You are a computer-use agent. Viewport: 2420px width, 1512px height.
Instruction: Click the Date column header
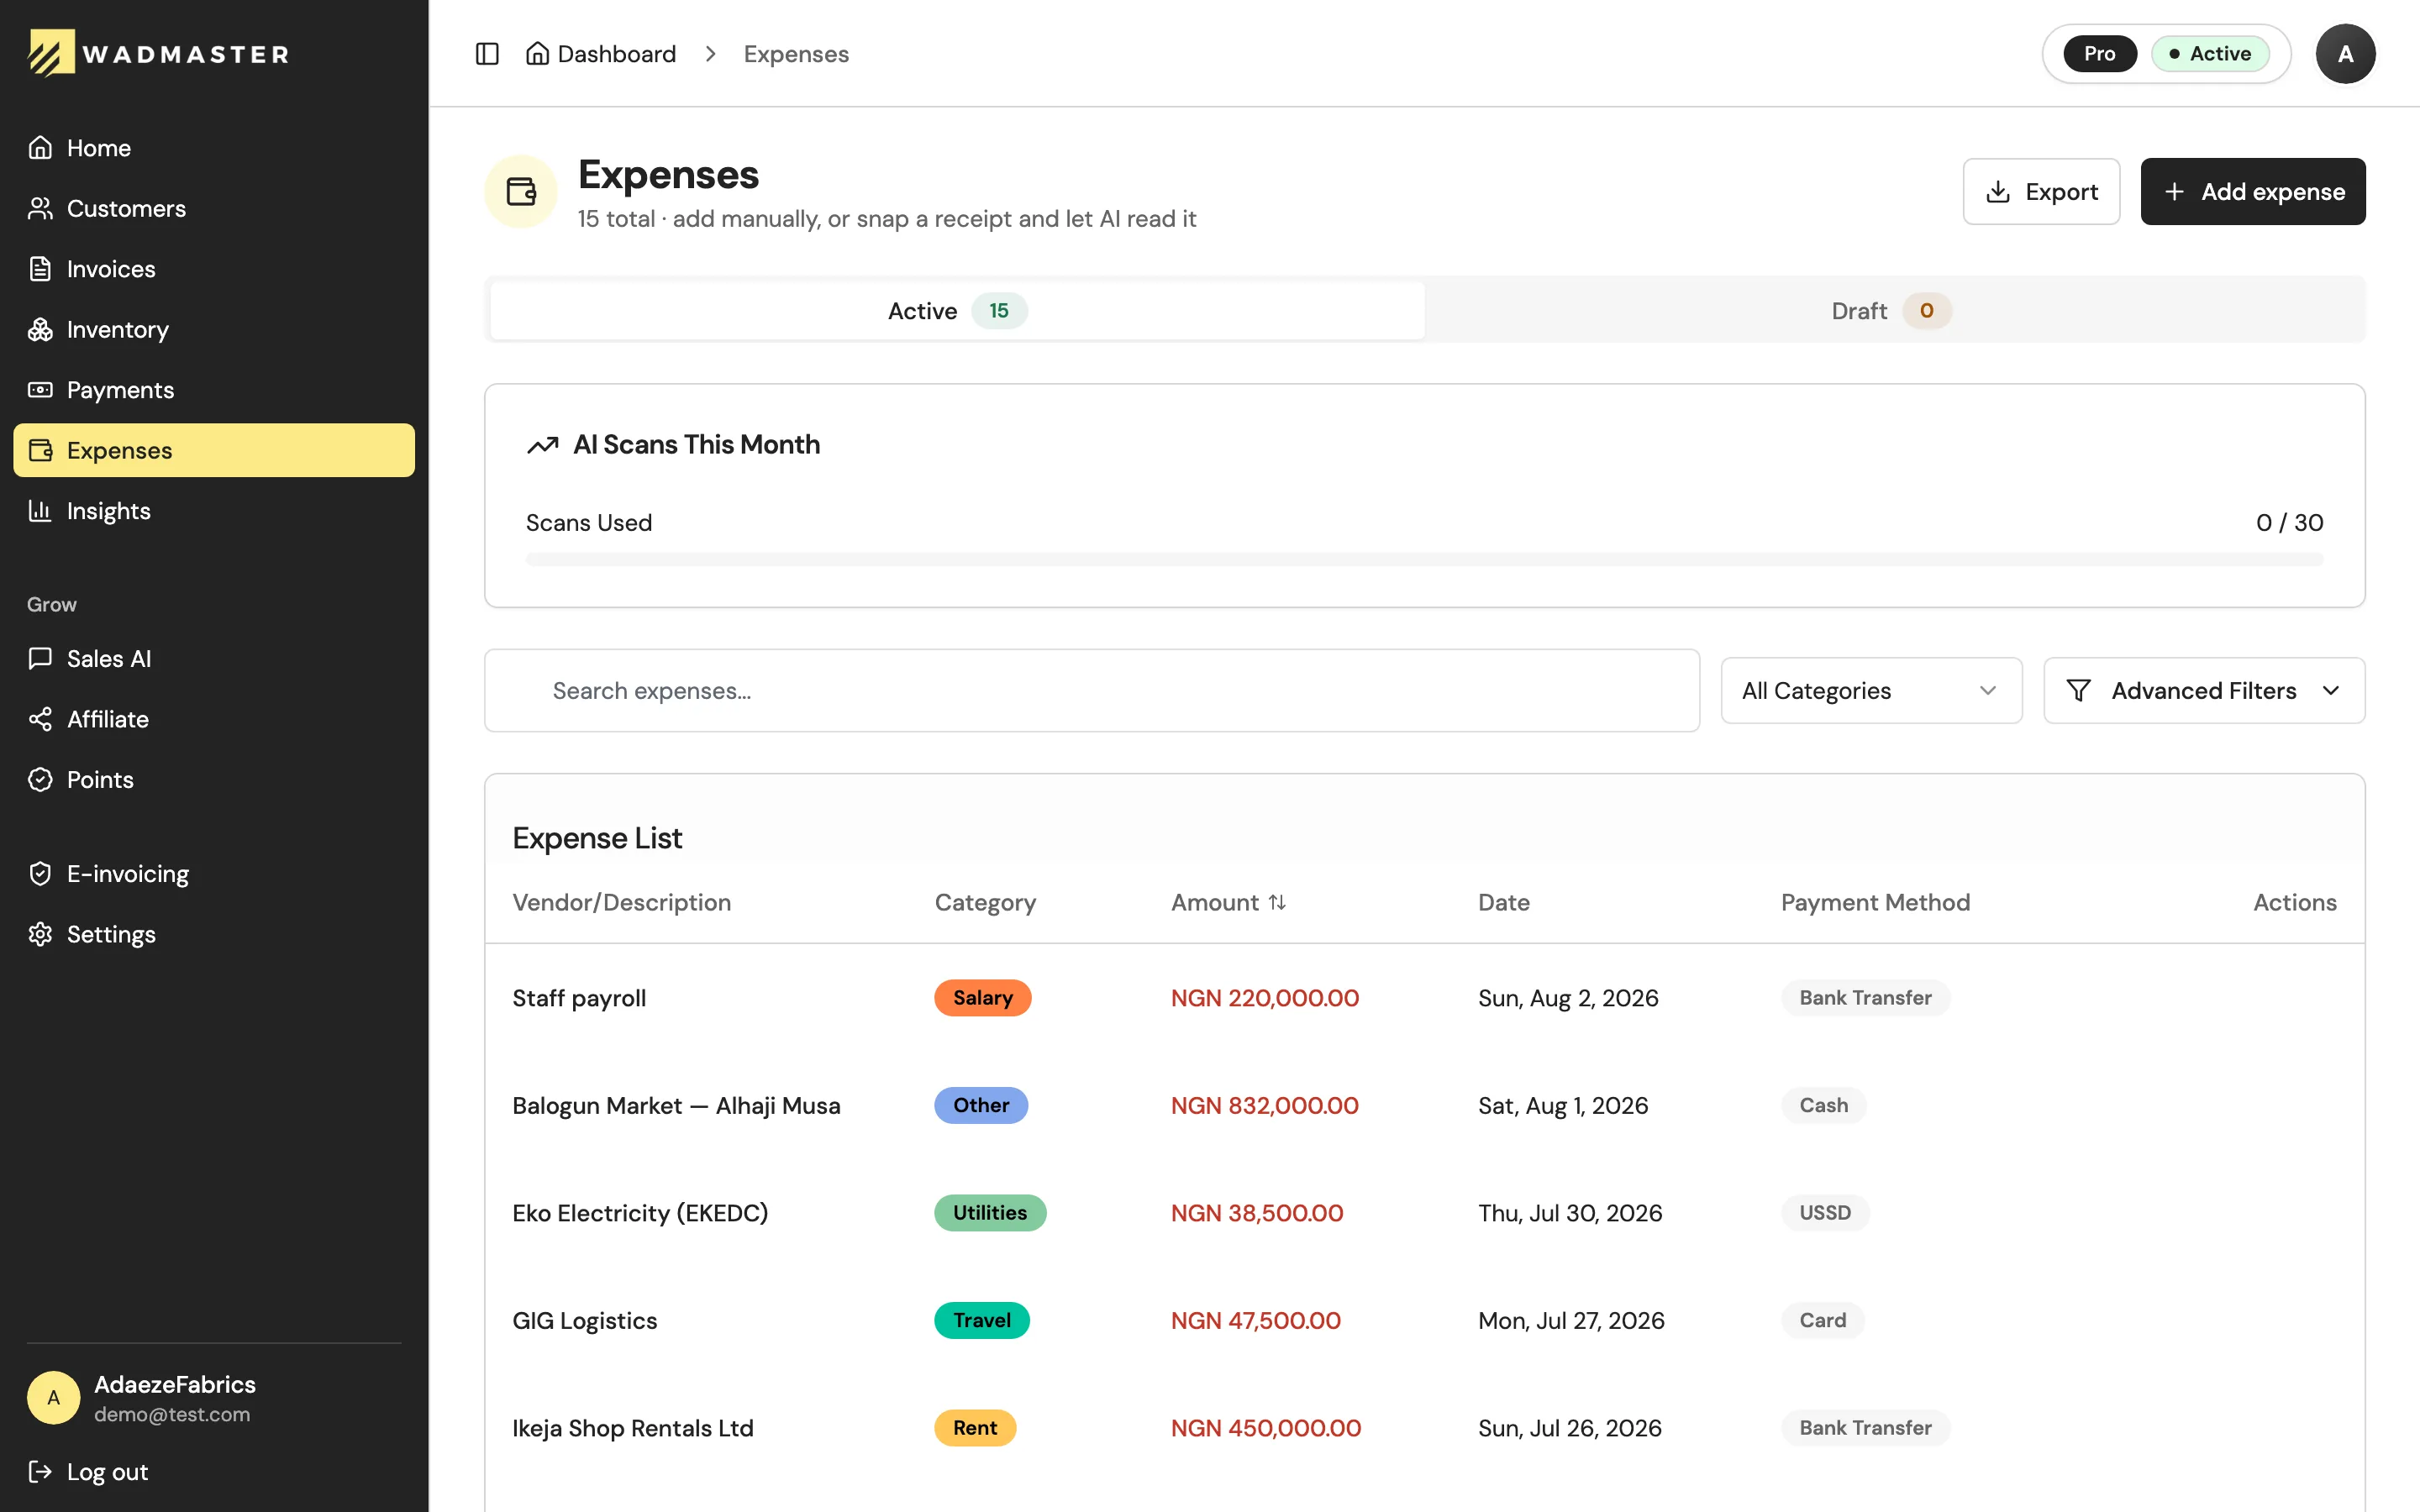[1503, 902]
